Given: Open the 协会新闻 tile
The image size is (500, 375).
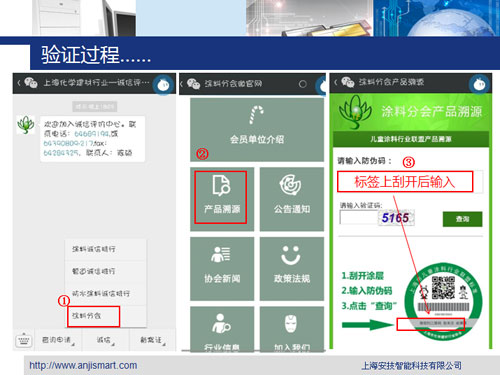Looking at the screenshot, I should [x=222, y=269].
